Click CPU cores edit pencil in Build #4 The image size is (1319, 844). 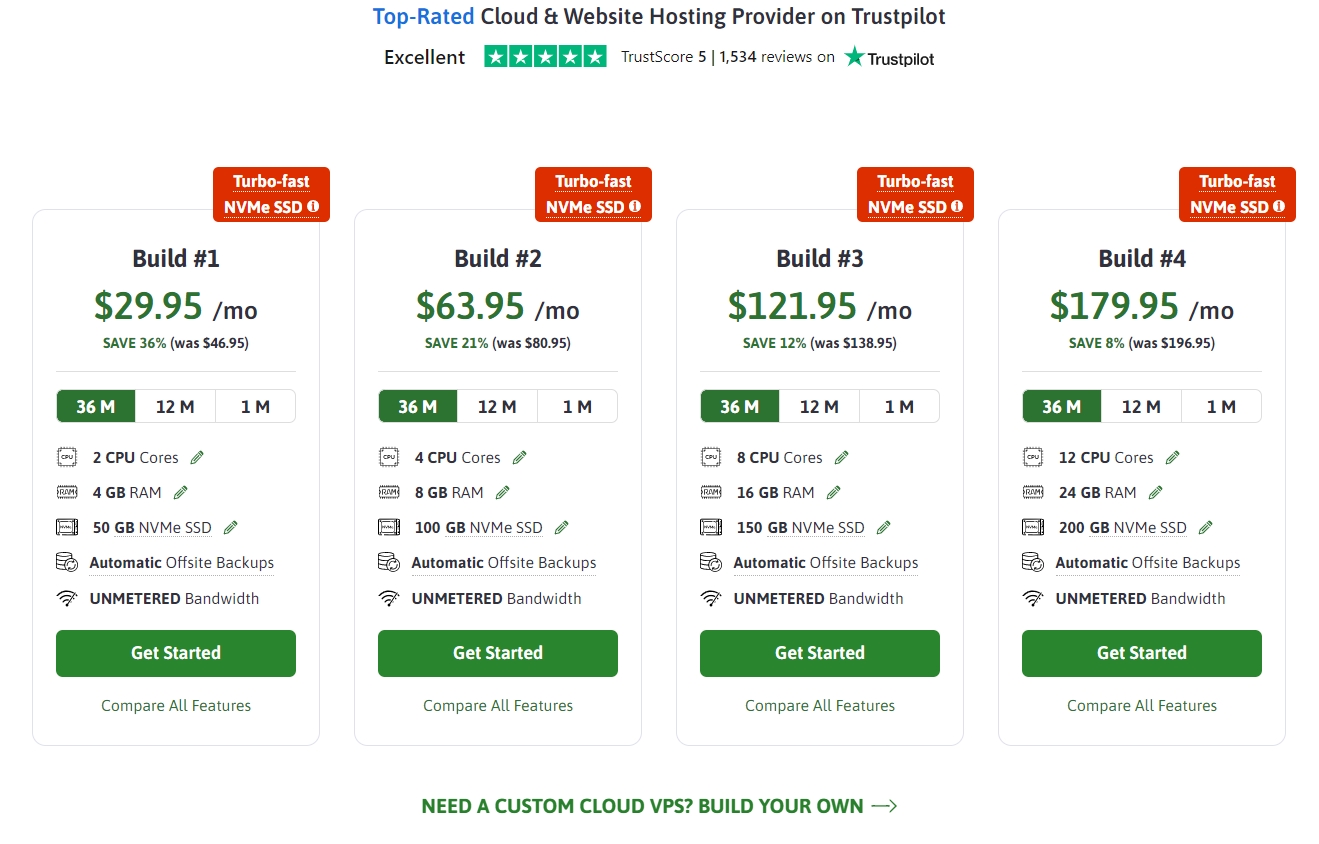[x=1172, y=458]
